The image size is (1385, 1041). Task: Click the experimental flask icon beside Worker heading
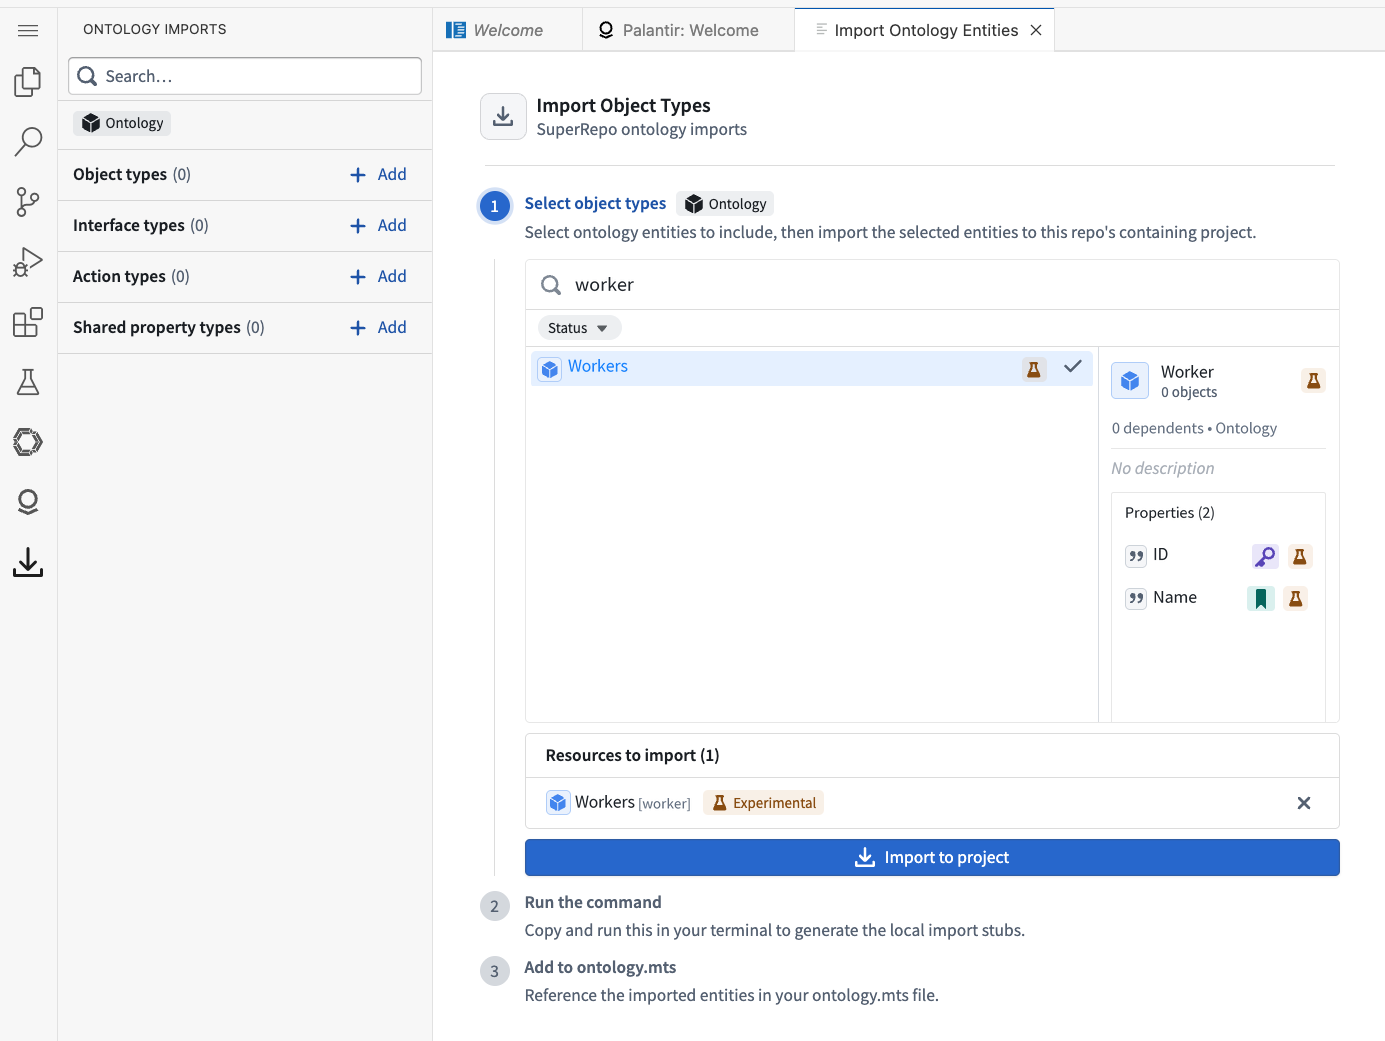1314,380
